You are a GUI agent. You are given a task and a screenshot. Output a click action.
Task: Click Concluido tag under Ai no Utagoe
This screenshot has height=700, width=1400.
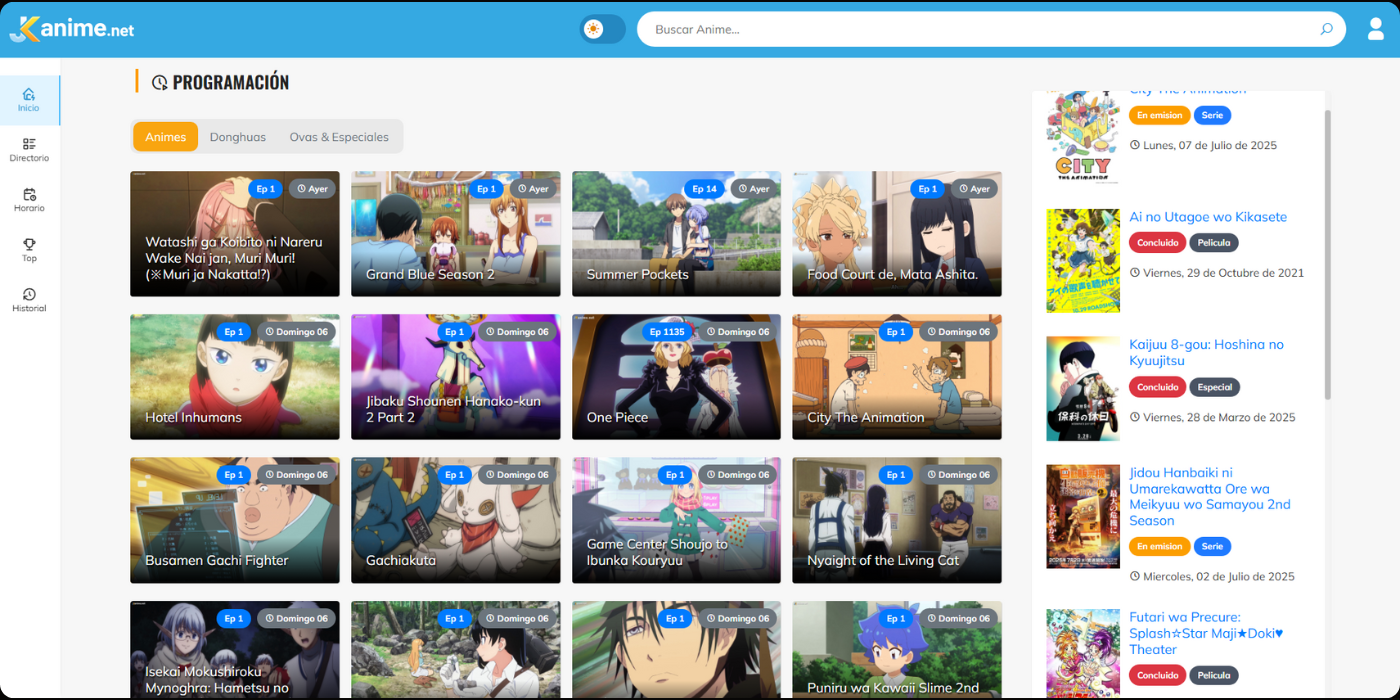pyautogui.click(x=1158, y=243)
